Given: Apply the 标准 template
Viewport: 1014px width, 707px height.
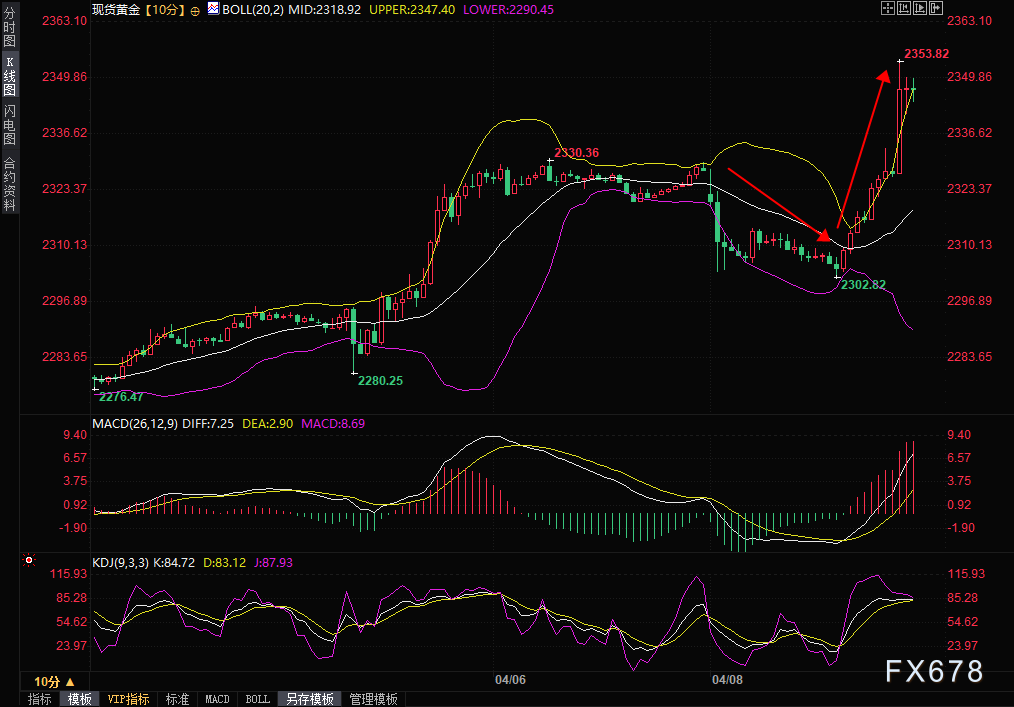Looking at the screenshot, I should 177,699.
